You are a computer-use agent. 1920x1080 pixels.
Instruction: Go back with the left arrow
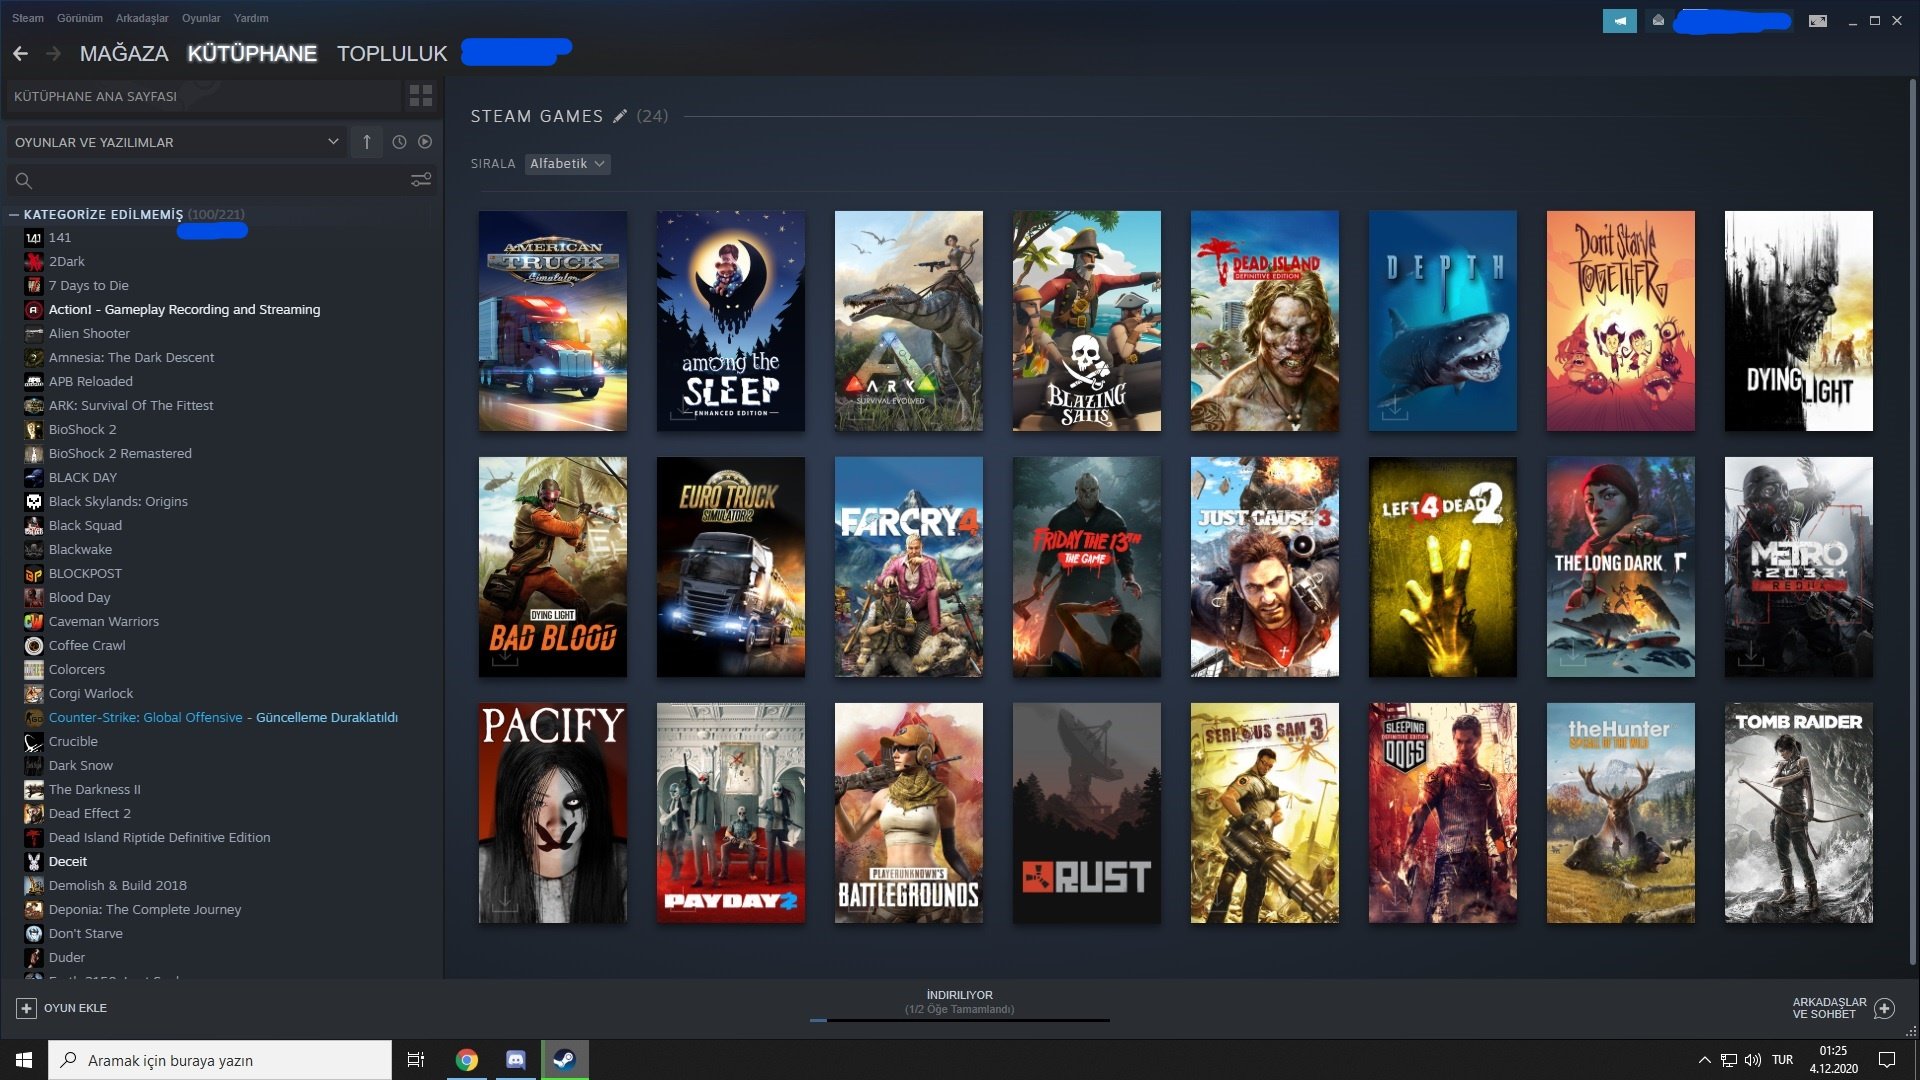click(20, 53)
